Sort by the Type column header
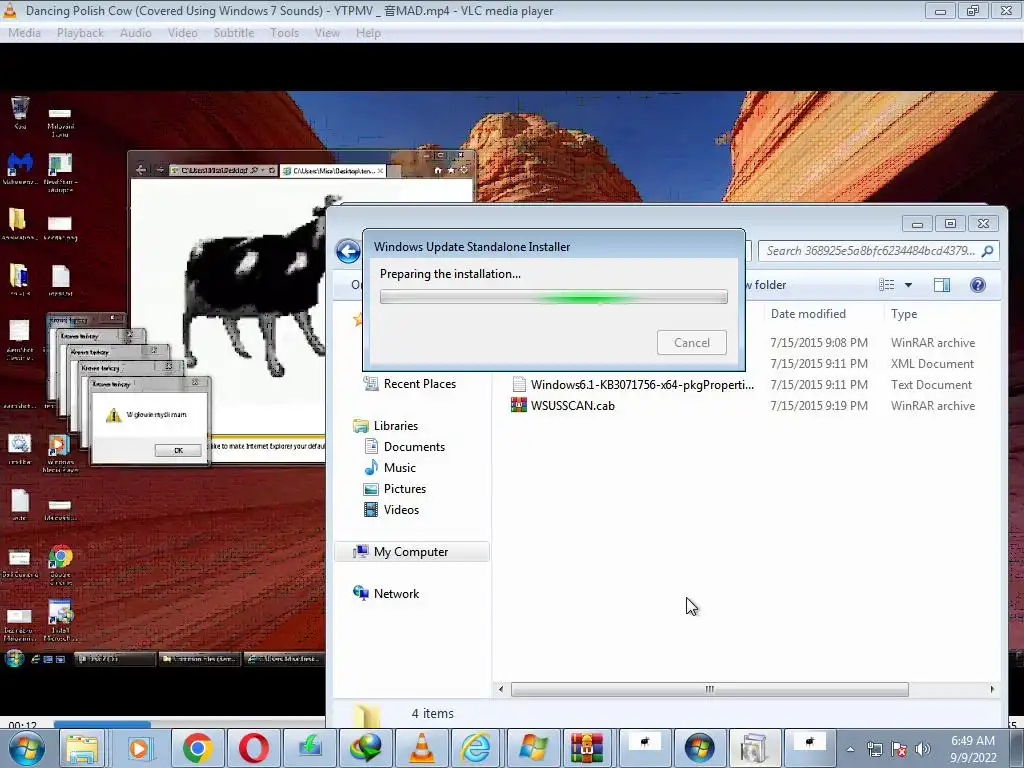This screenshot has height=768, width=1024. coord(904,314)
